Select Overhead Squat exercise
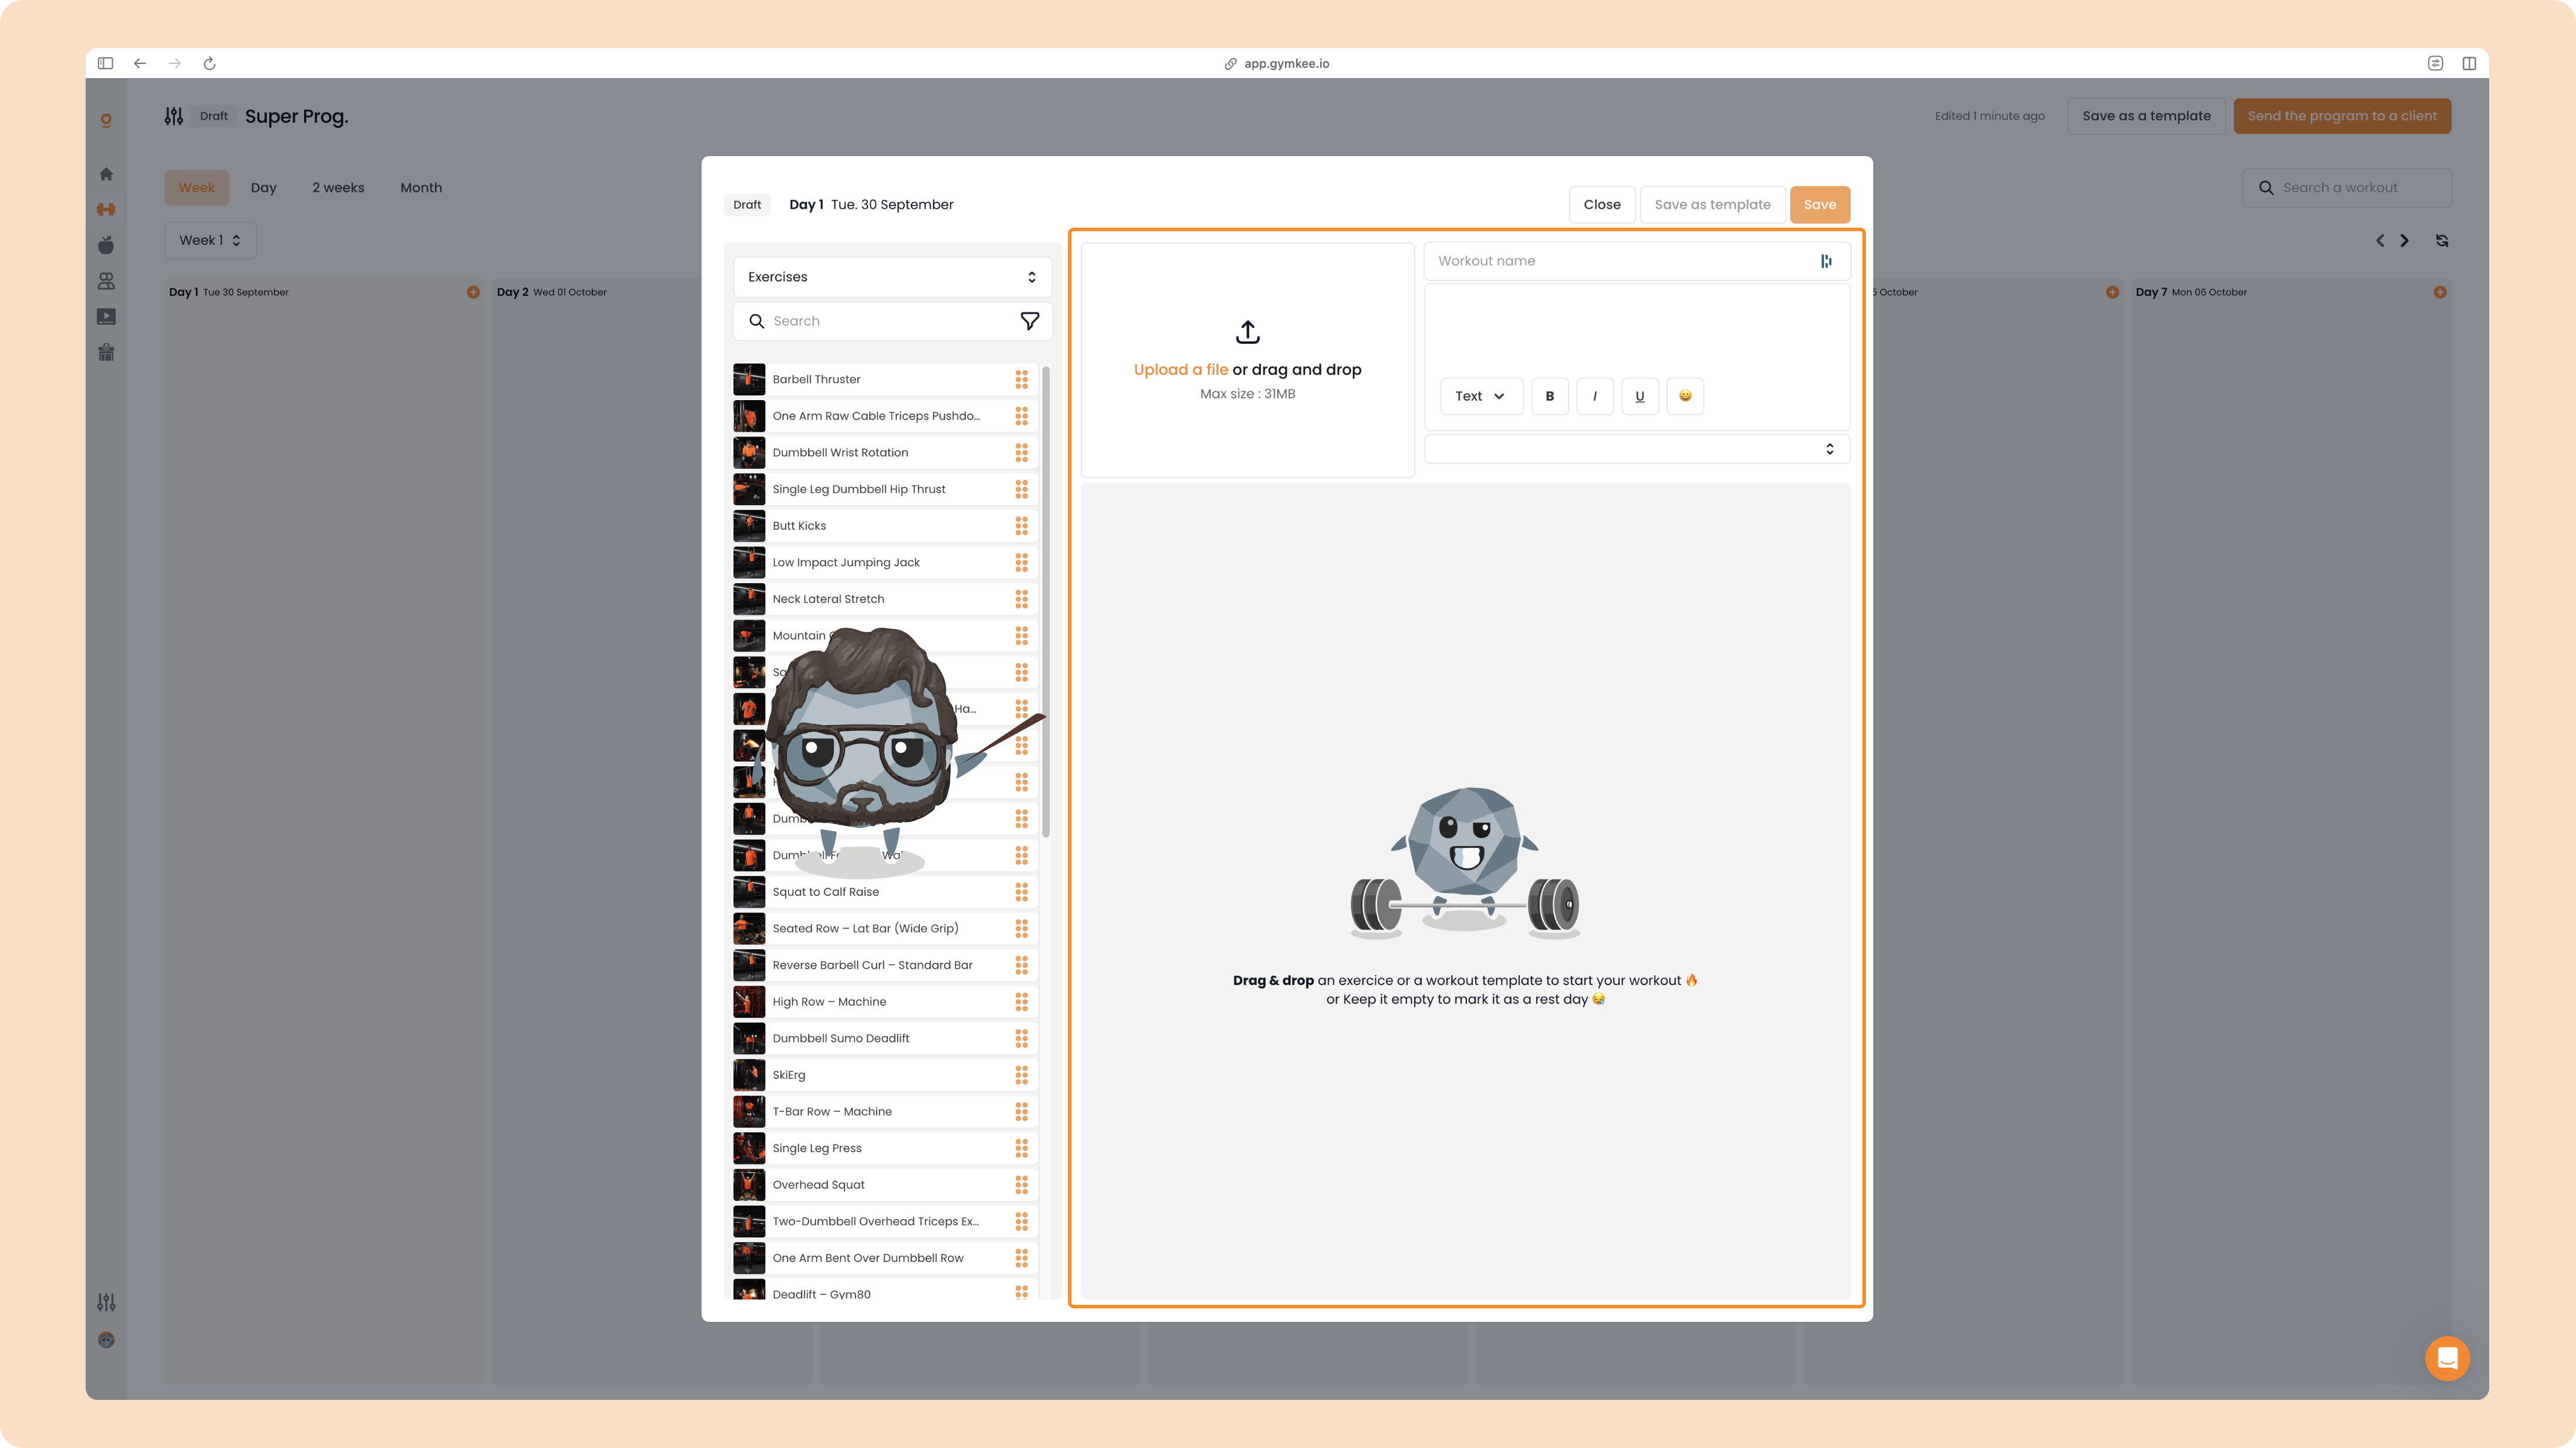2576x1448 pixels. (885, 1185)
